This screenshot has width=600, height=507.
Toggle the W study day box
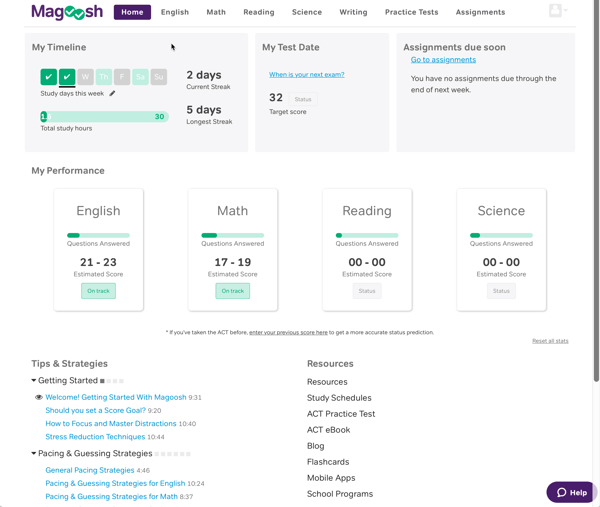85,77
